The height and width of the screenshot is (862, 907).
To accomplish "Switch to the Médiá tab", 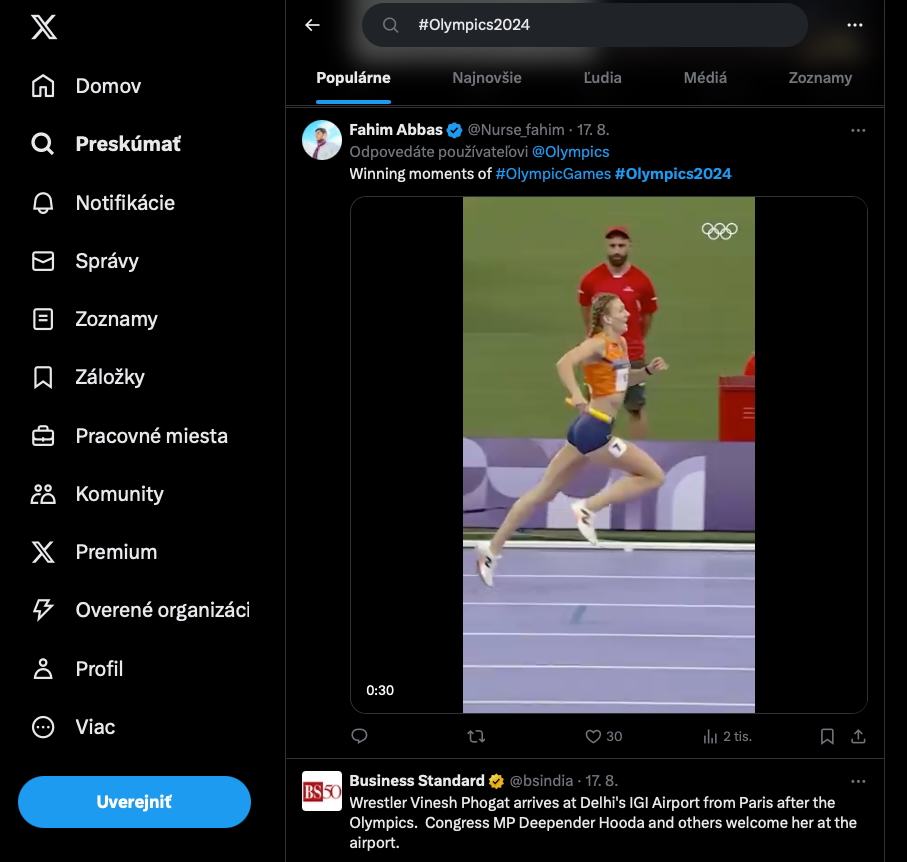I will click(x=705, y=78).
